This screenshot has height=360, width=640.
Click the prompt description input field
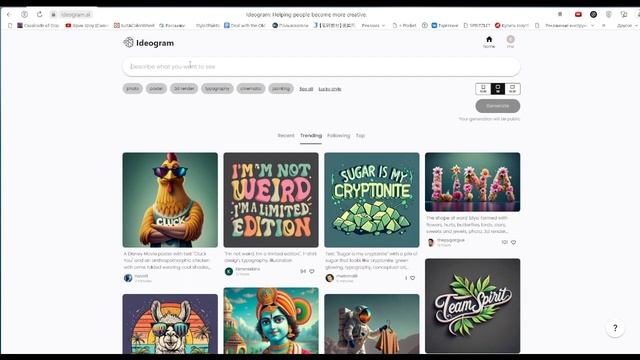pos(321,67)
